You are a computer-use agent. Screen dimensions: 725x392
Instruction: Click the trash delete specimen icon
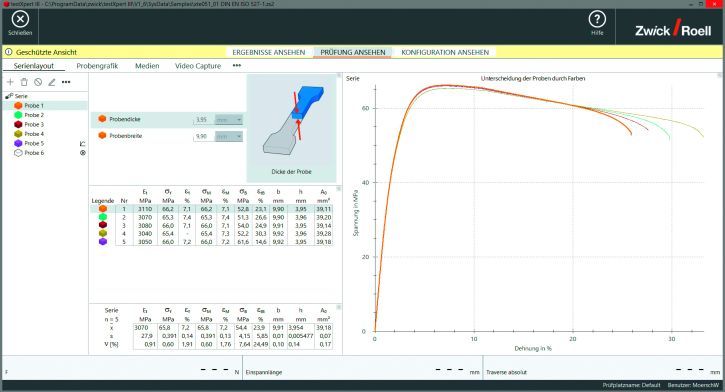(x=24, y=82)
